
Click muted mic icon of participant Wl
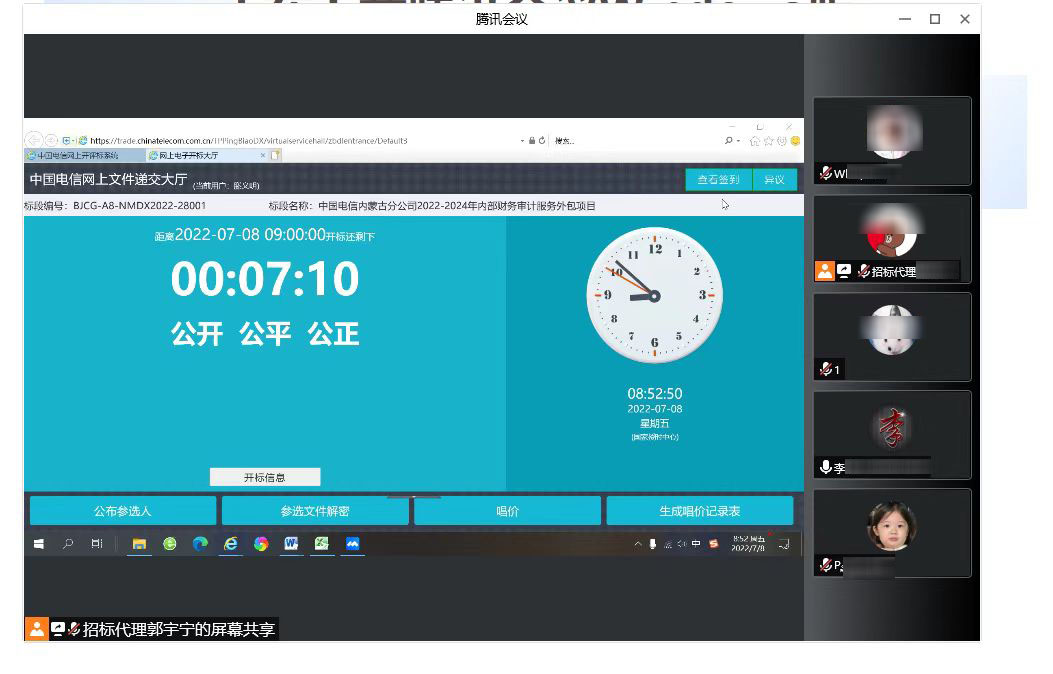(x=826, y=173)
